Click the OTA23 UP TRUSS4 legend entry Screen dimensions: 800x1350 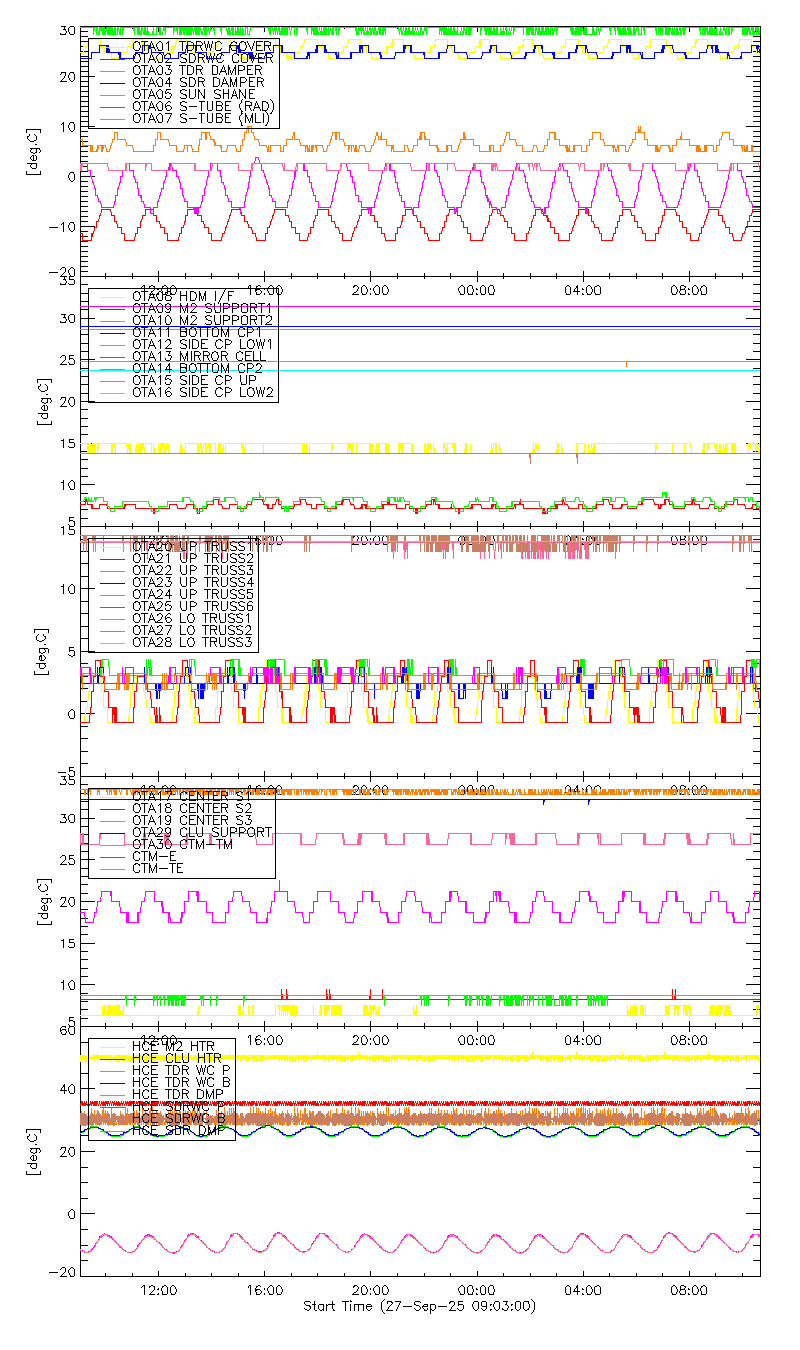[x=193, y=582]
